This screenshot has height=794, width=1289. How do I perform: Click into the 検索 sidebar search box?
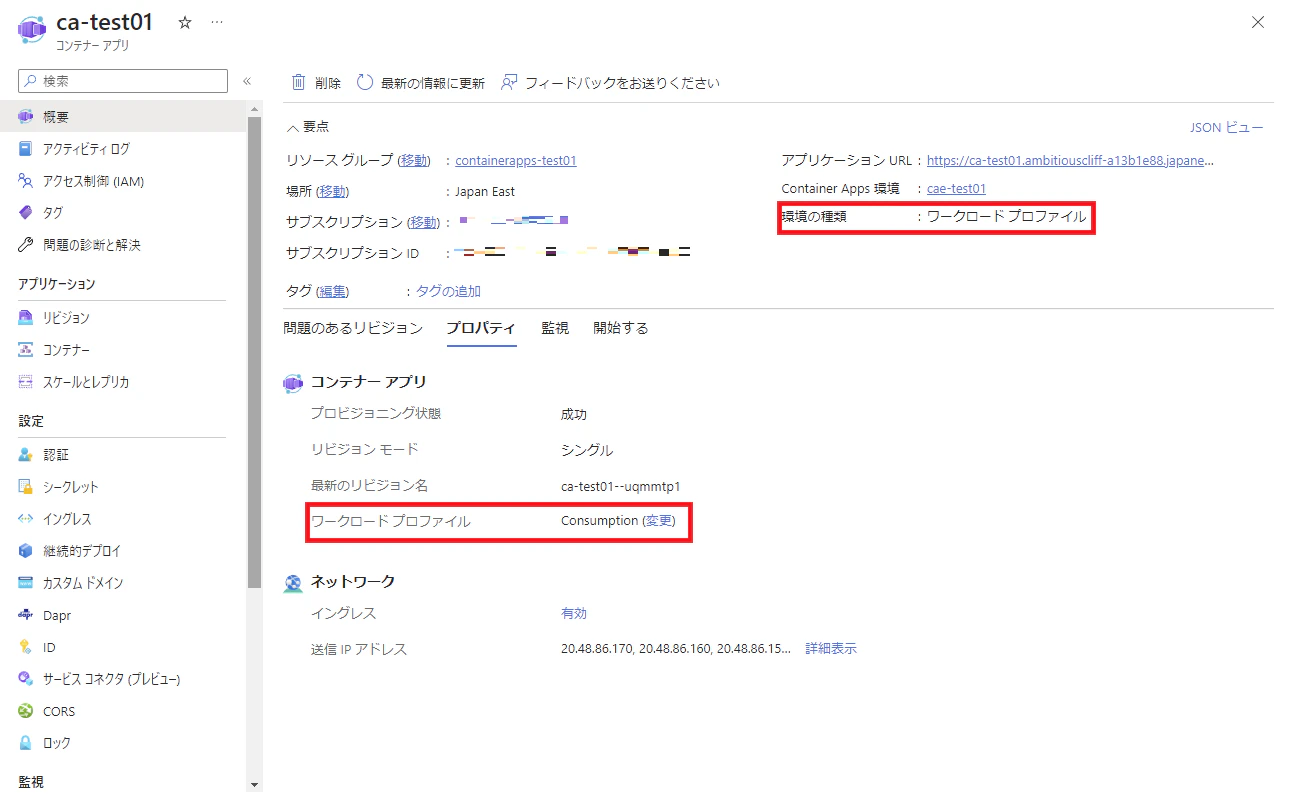point(123,81)
